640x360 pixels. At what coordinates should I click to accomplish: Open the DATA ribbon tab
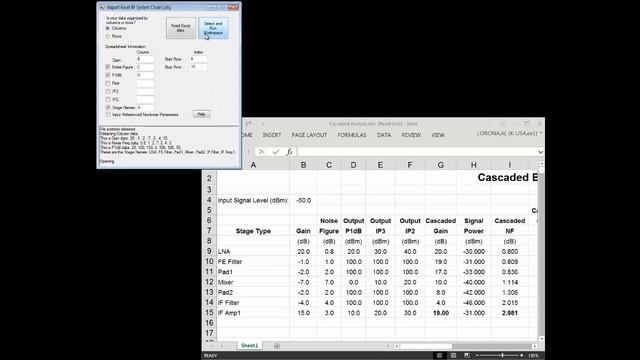(x=384, y=135)
